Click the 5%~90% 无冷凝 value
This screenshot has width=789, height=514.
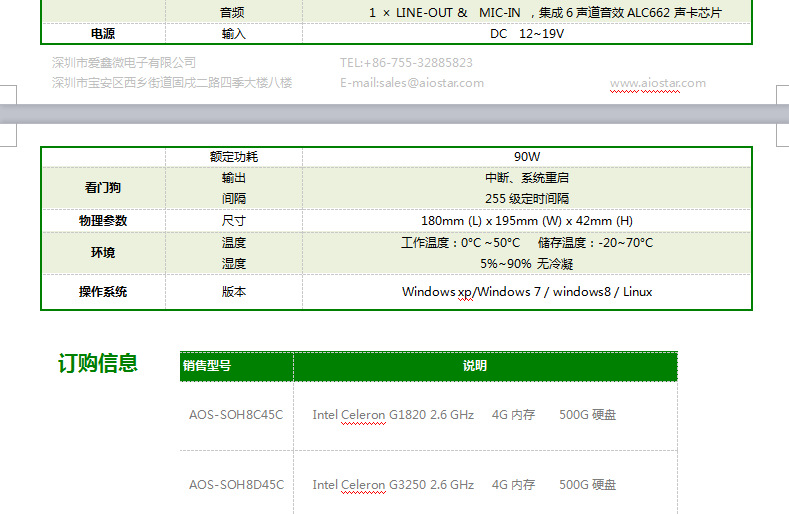(x=527, y=263)
